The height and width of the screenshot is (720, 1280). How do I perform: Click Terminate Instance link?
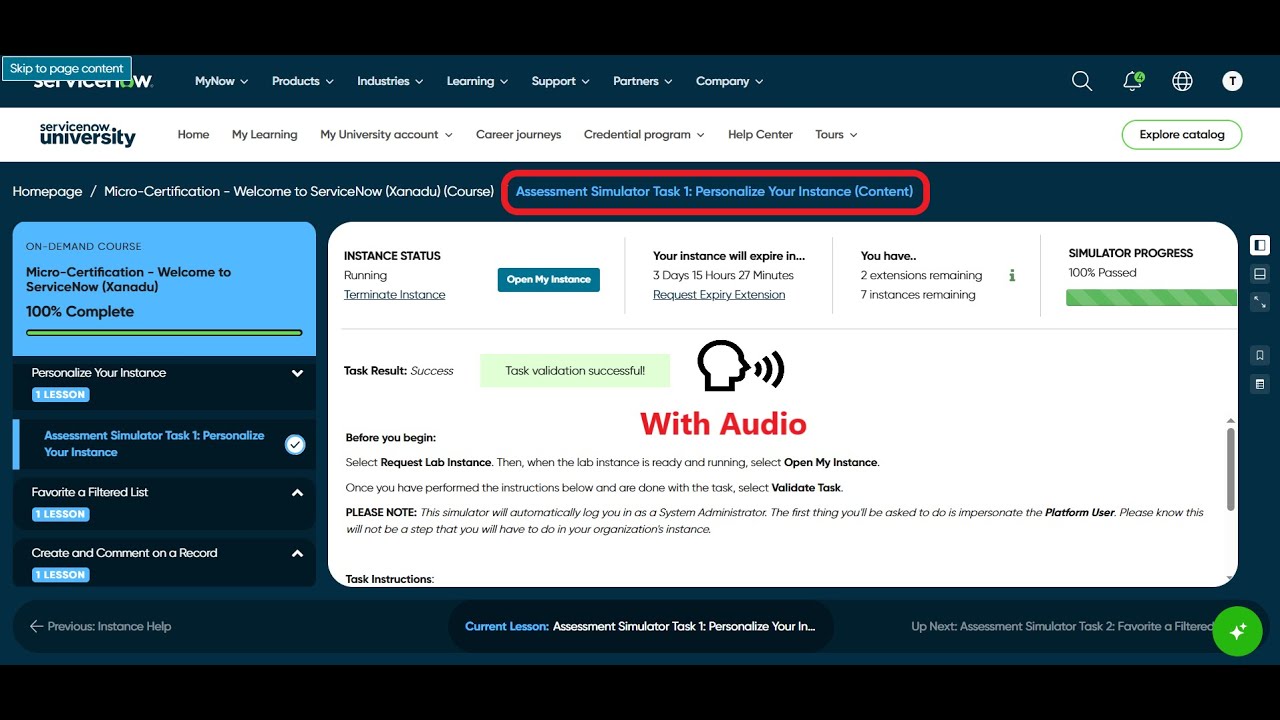click(394, 294)
